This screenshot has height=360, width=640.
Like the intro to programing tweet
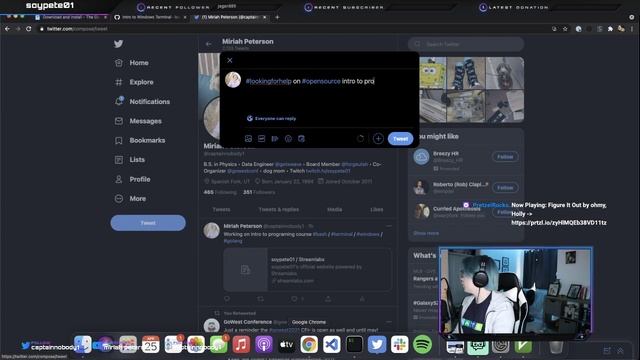(294, 299)
